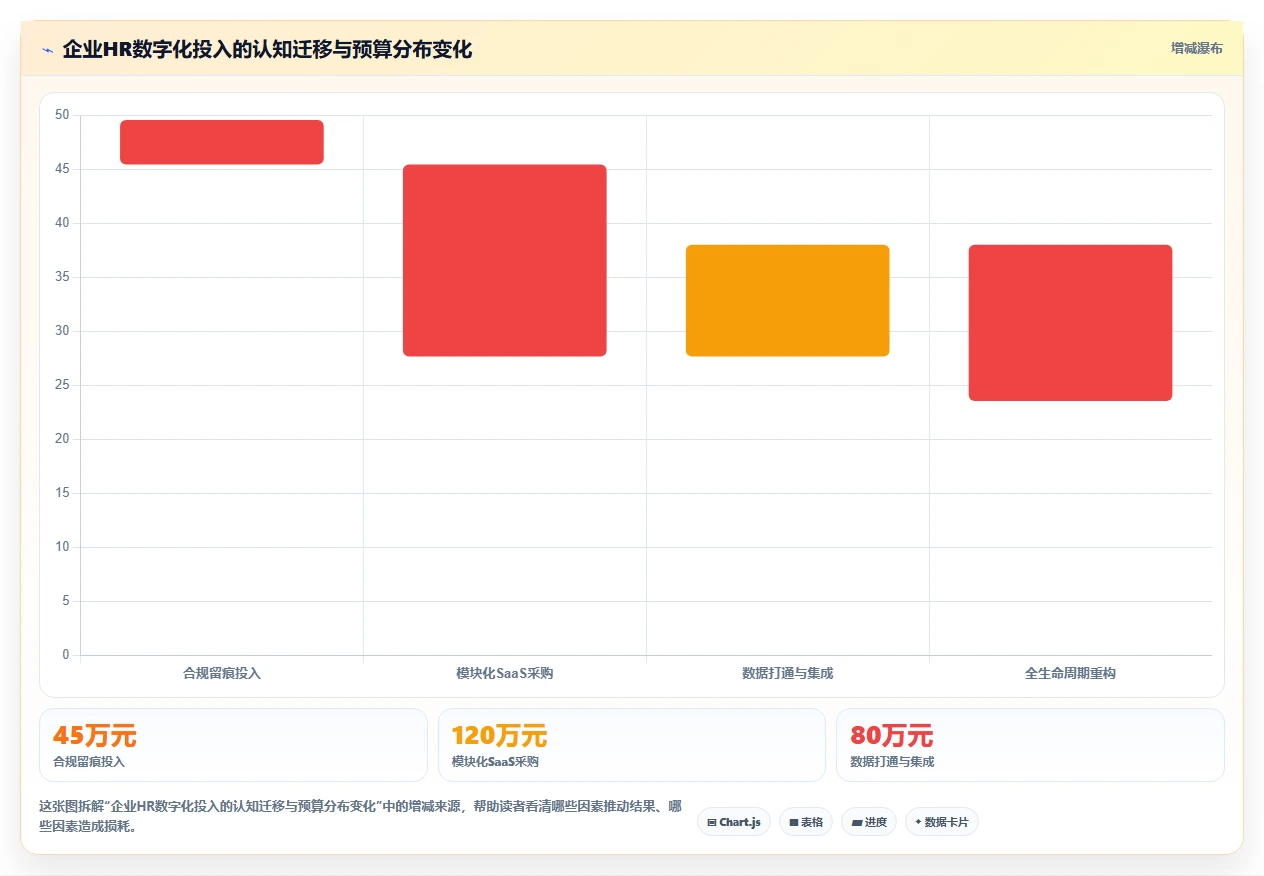The height and width of the screenshot is (876, 1264).
Task: Select the red bar for 合规留痕投入
Action: click(222, 142)
